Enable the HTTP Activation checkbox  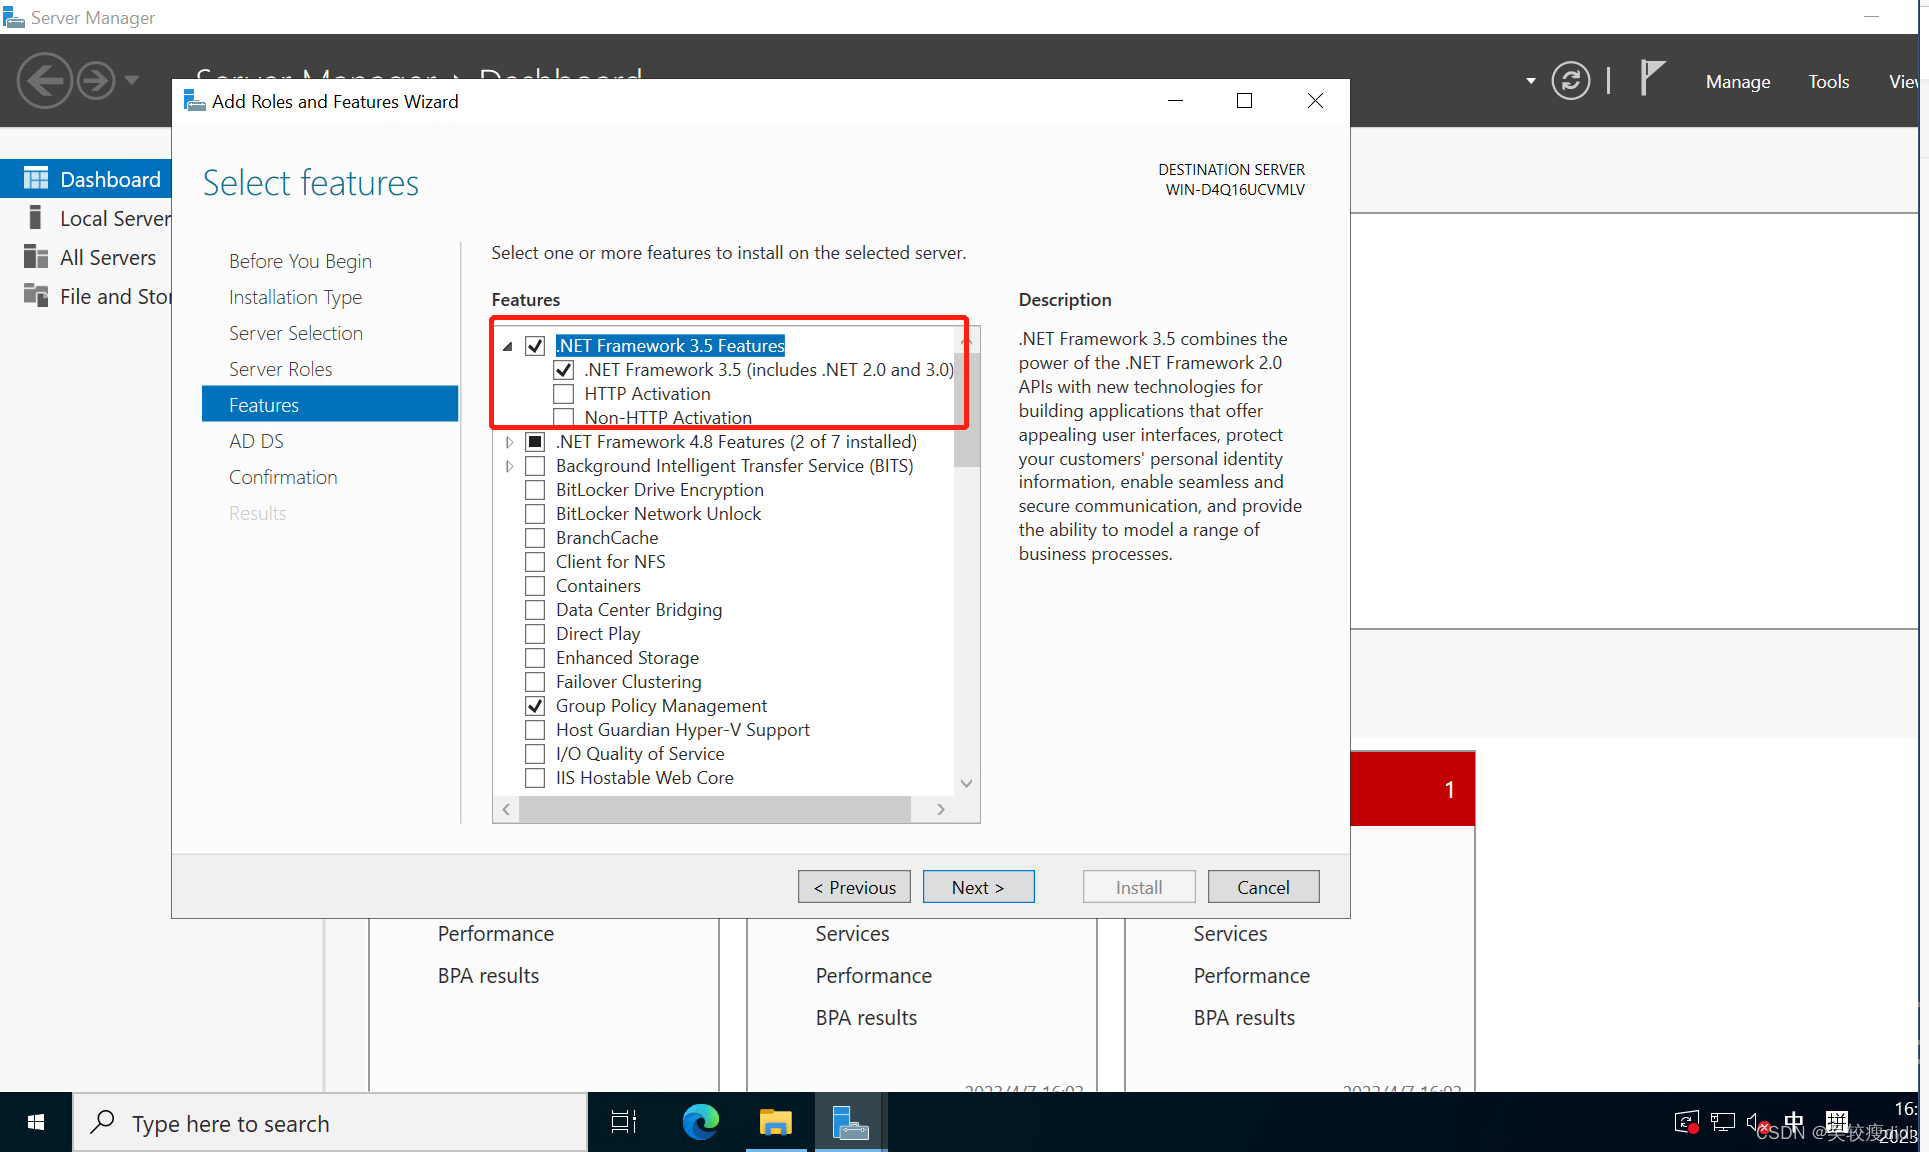click(564, 393)
